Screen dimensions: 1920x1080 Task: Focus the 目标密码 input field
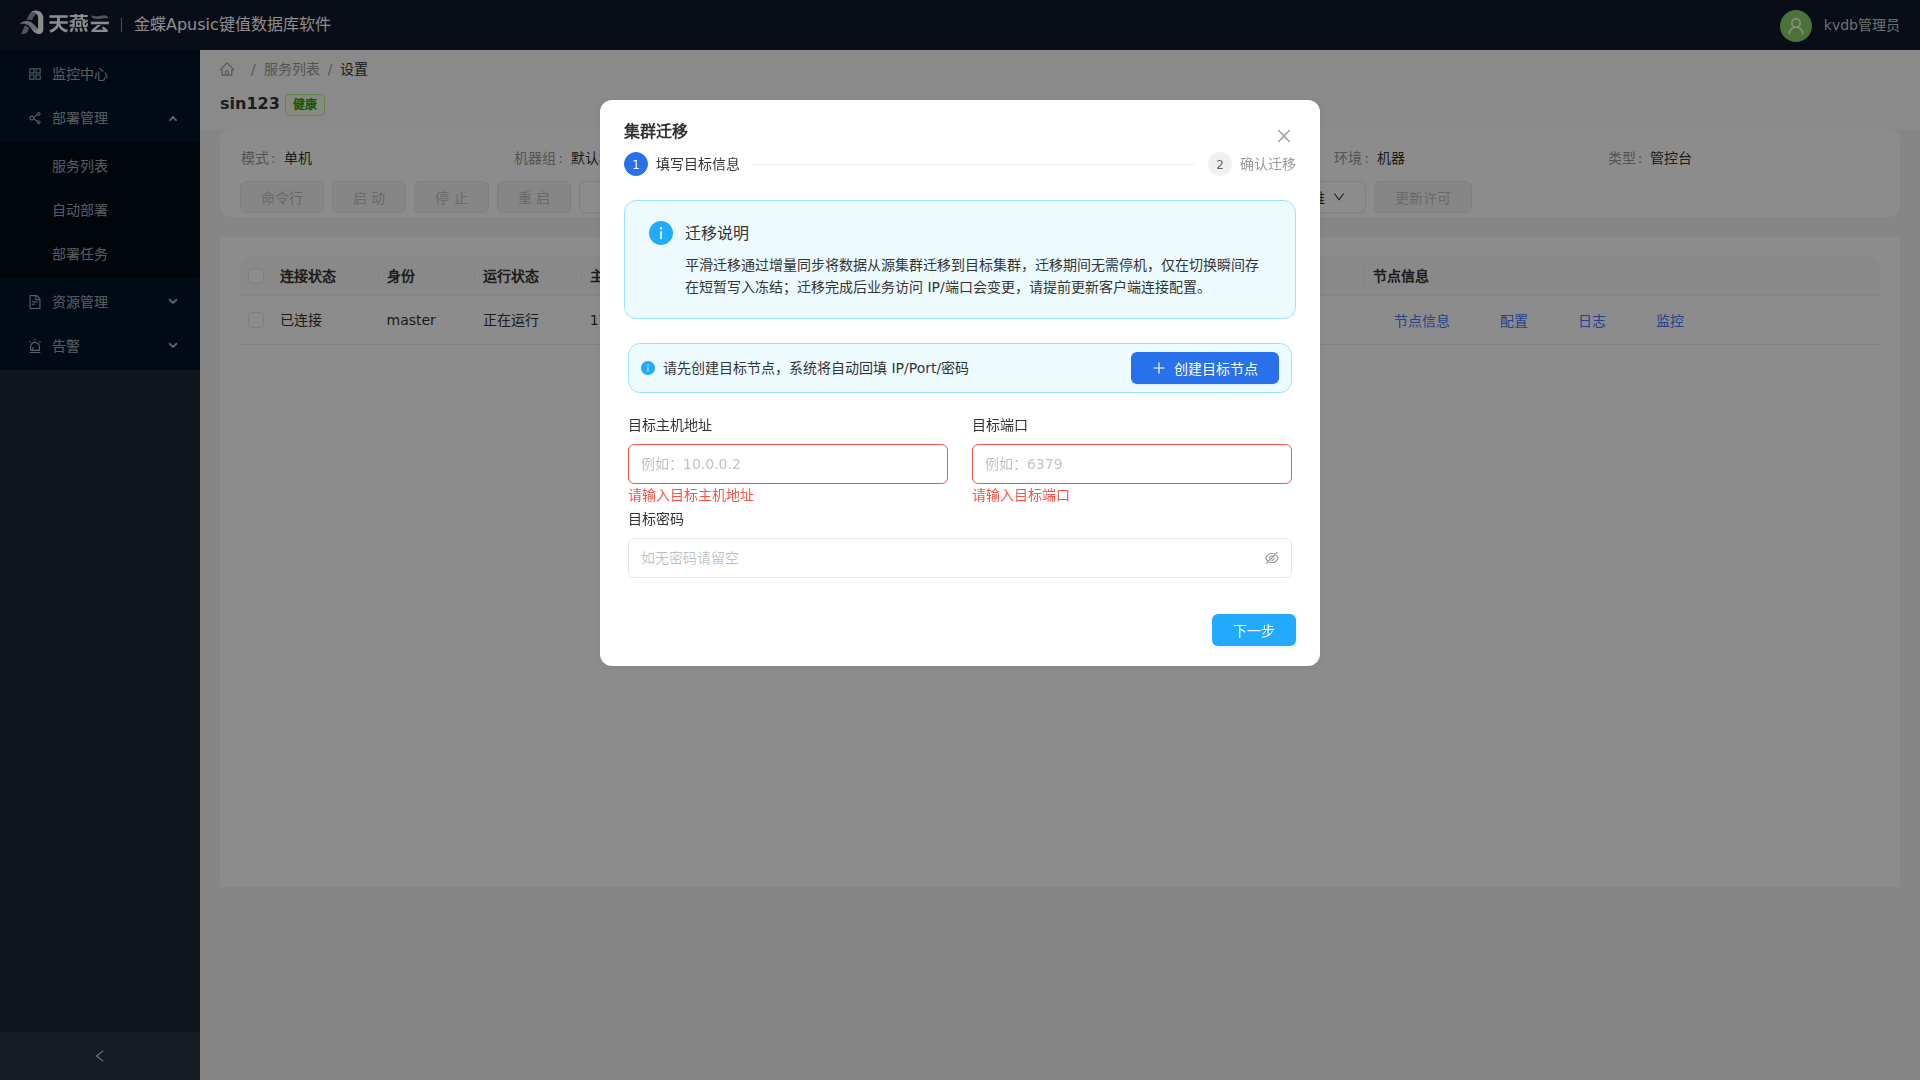pos(960,558)
